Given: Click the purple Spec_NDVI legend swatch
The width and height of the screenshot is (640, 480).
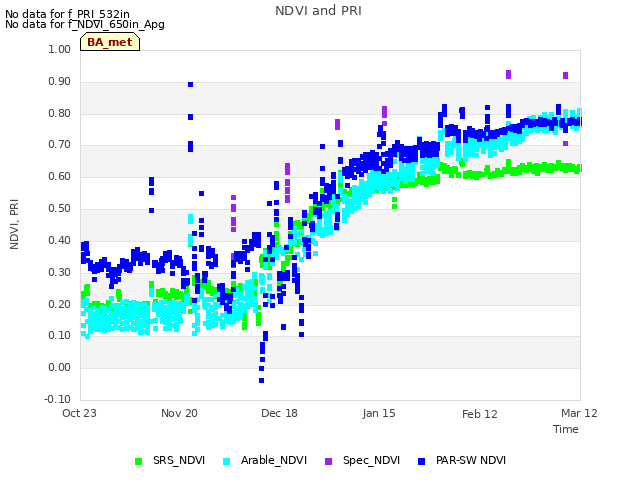Looking at the screenshot, I should [328, 461].
